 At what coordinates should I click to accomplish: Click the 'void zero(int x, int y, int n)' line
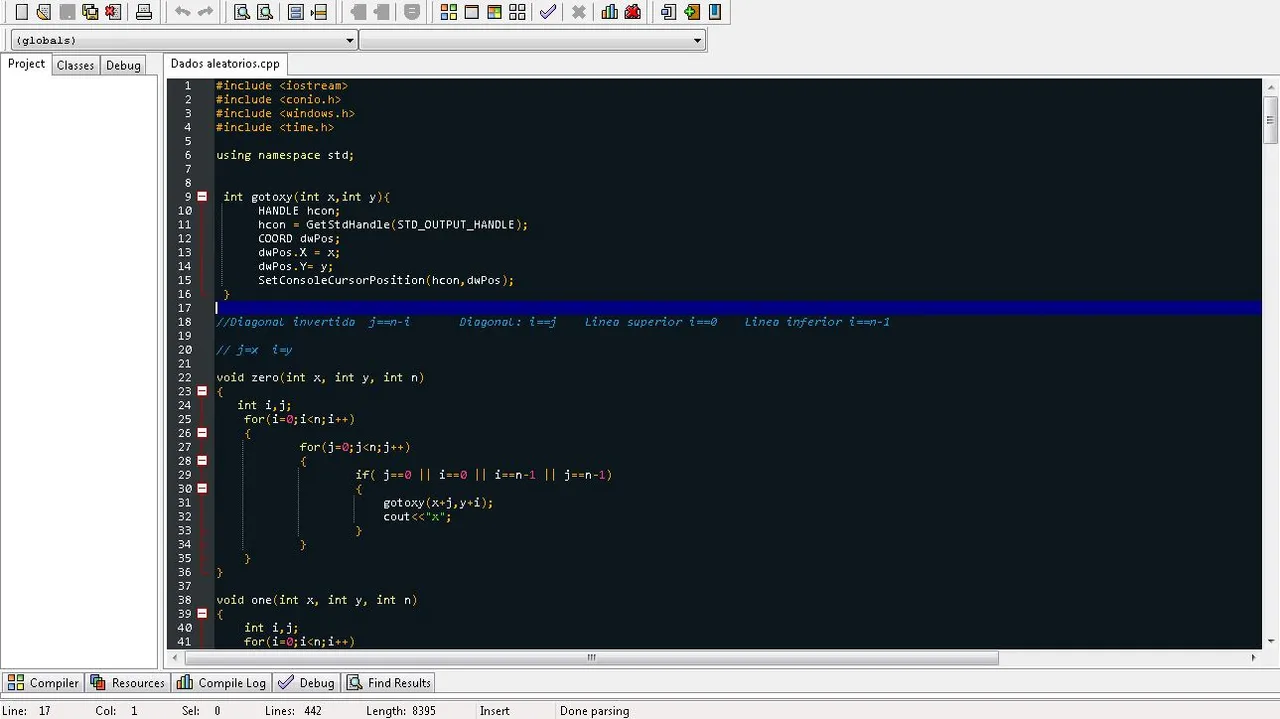pyautogui.click(x=320, y=377)
